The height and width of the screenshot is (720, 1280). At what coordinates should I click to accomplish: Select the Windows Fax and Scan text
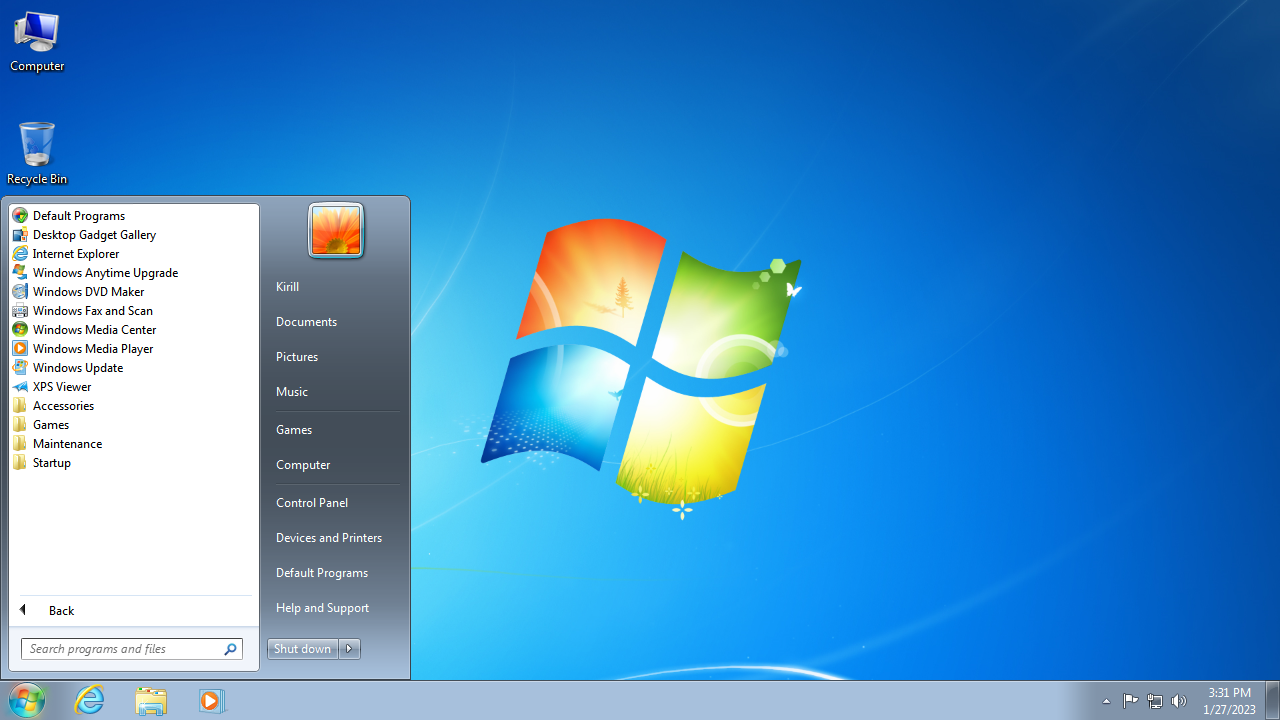93,311
